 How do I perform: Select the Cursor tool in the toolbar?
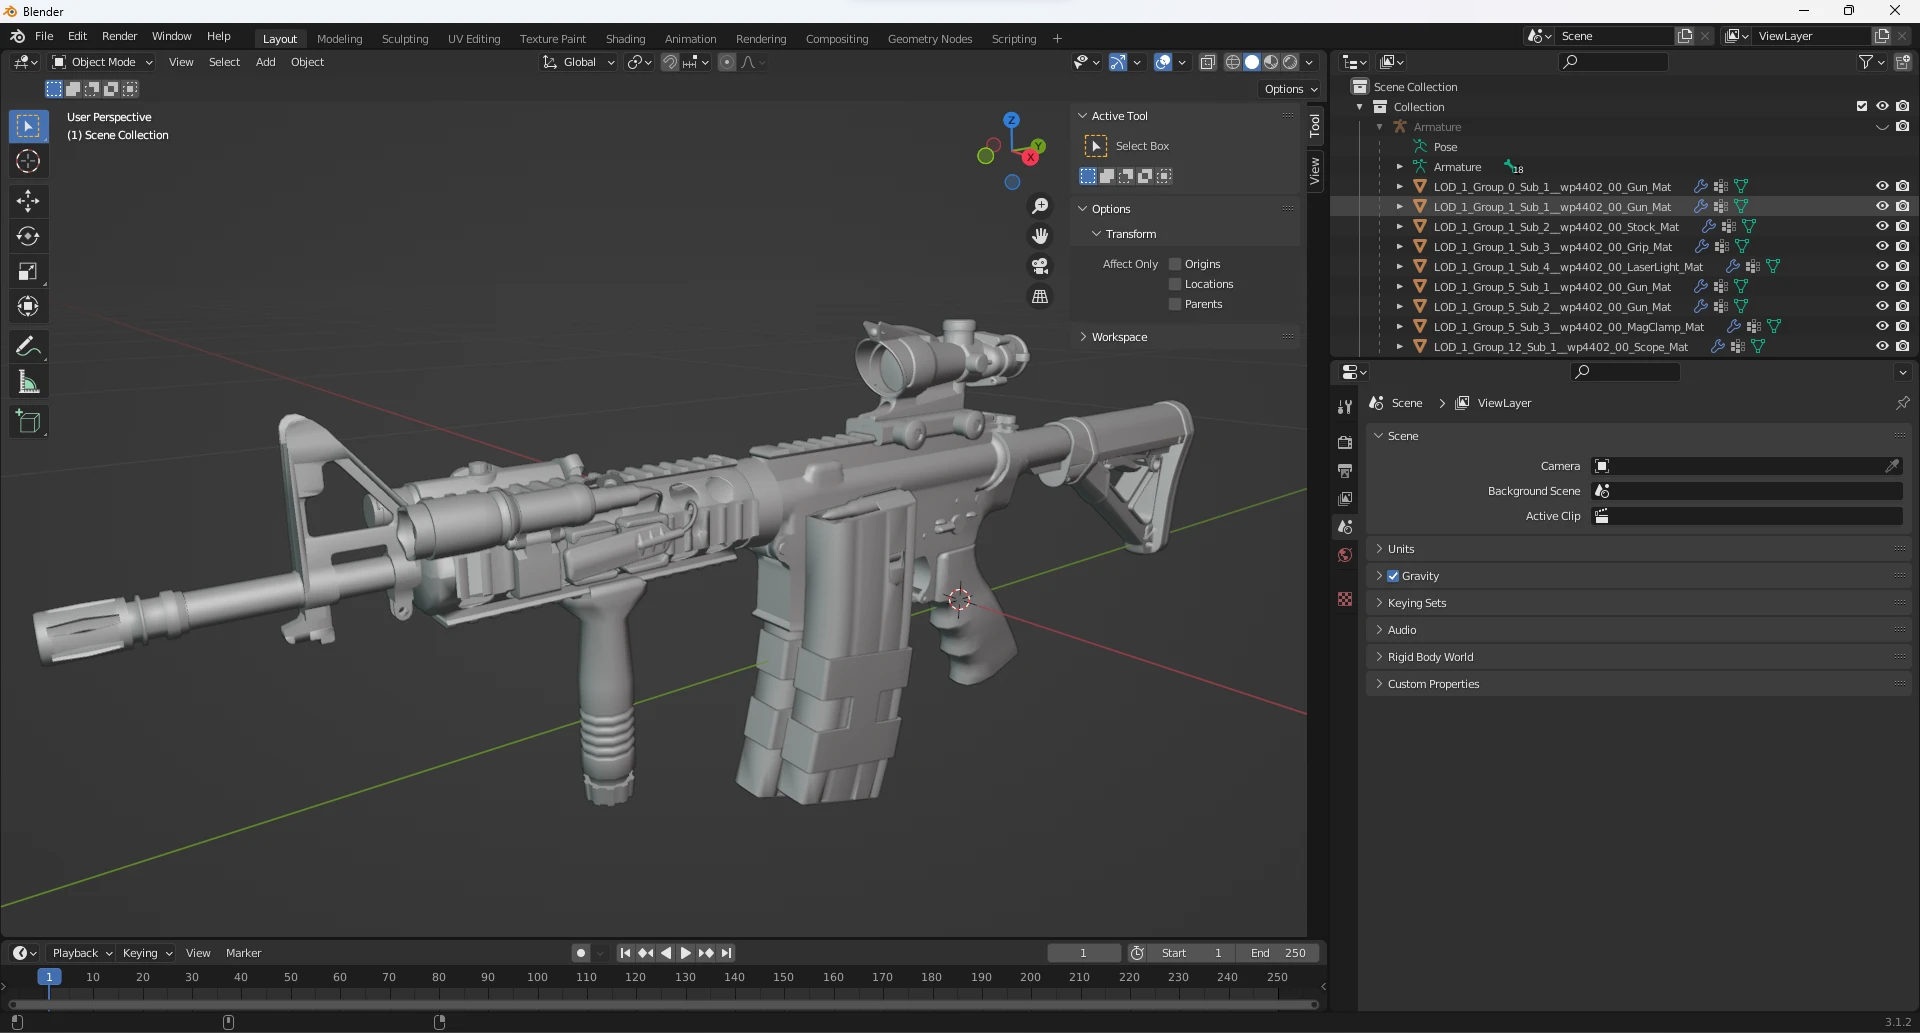[28, 162]
